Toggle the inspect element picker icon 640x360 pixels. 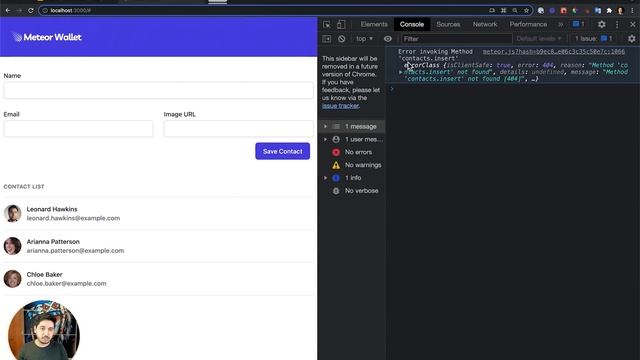[327, 24]
